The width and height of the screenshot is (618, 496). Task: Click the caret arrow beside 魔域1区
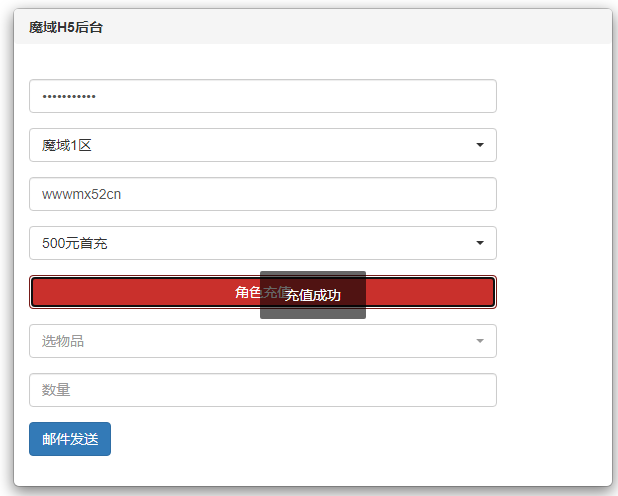(x=480, y=145)
